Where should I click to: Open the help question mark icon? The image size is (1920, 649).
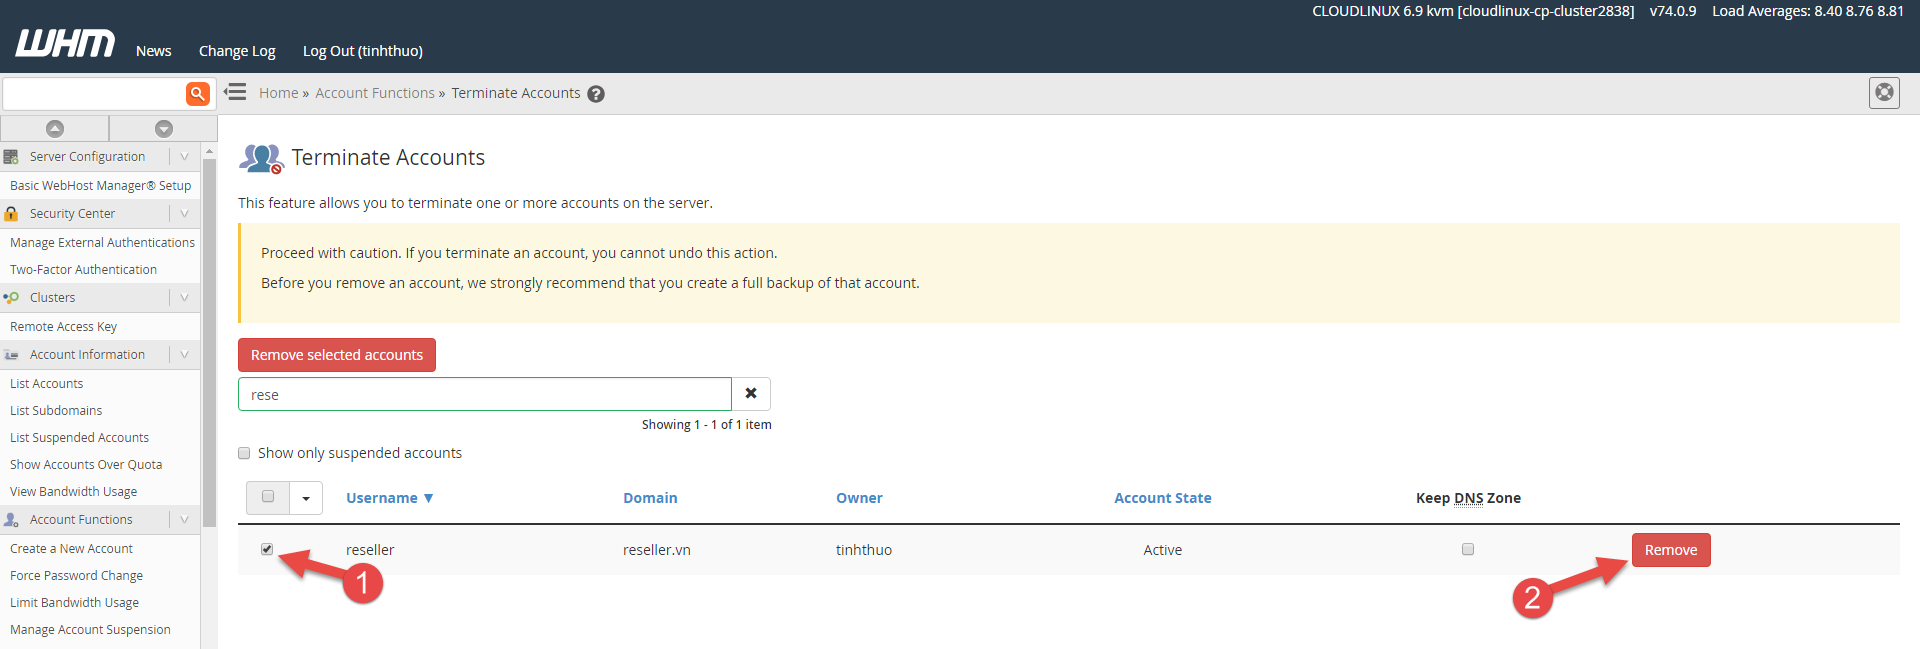pyautogui.click(x=596, y=94)
